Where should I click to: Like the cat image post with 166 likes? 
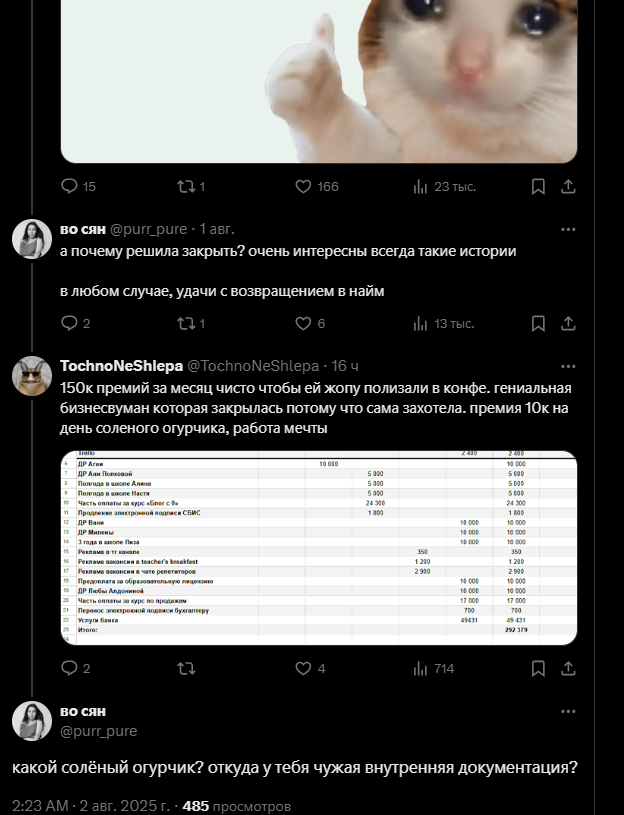(x=316, y=186)
